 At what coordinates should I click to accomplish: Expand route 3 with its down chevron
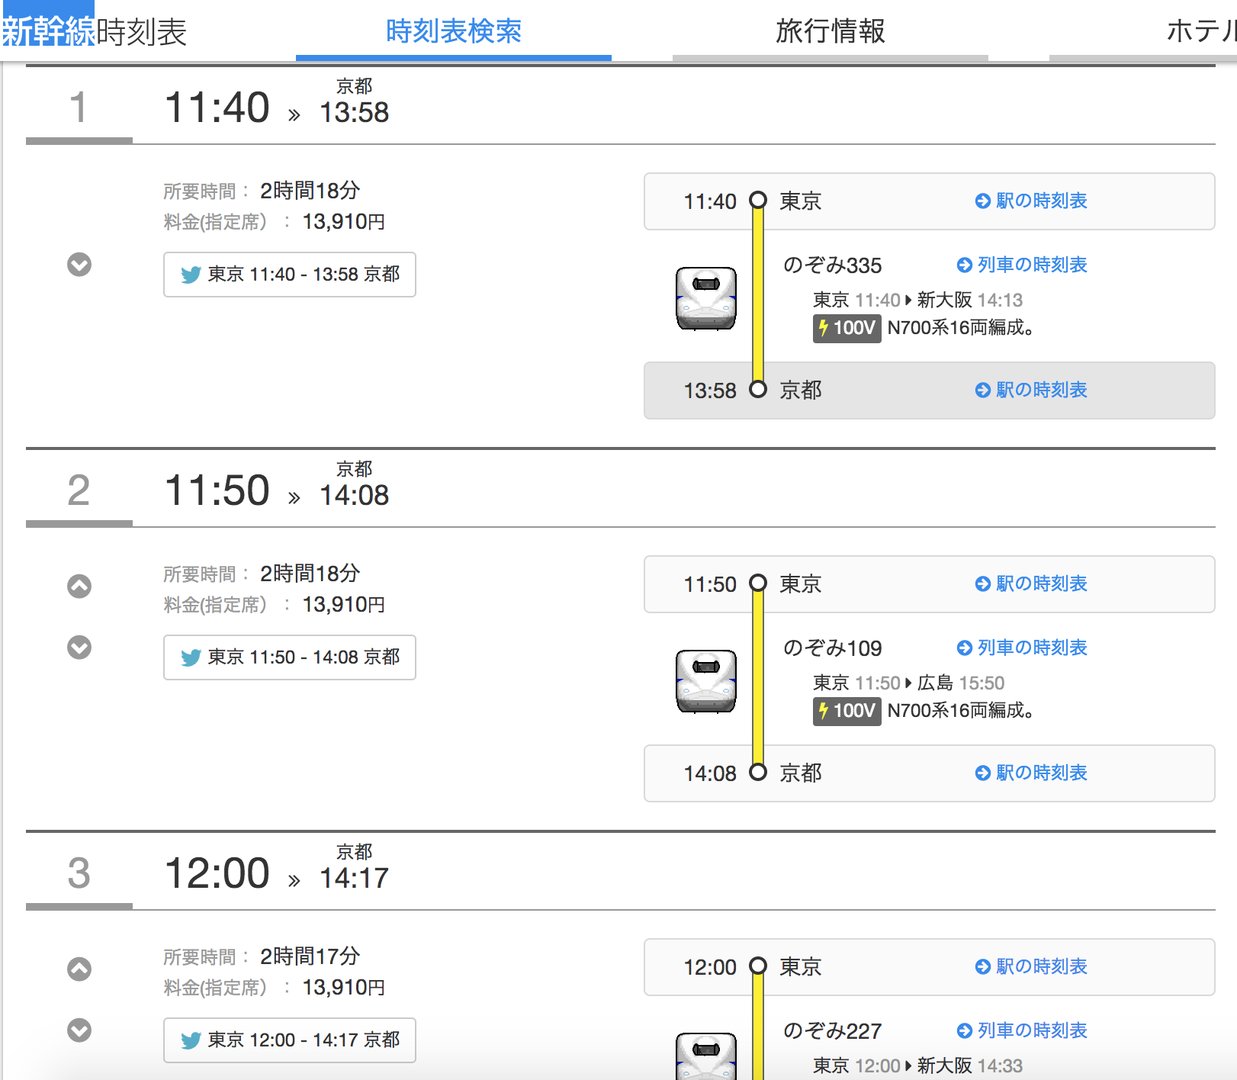[79, 1030]
